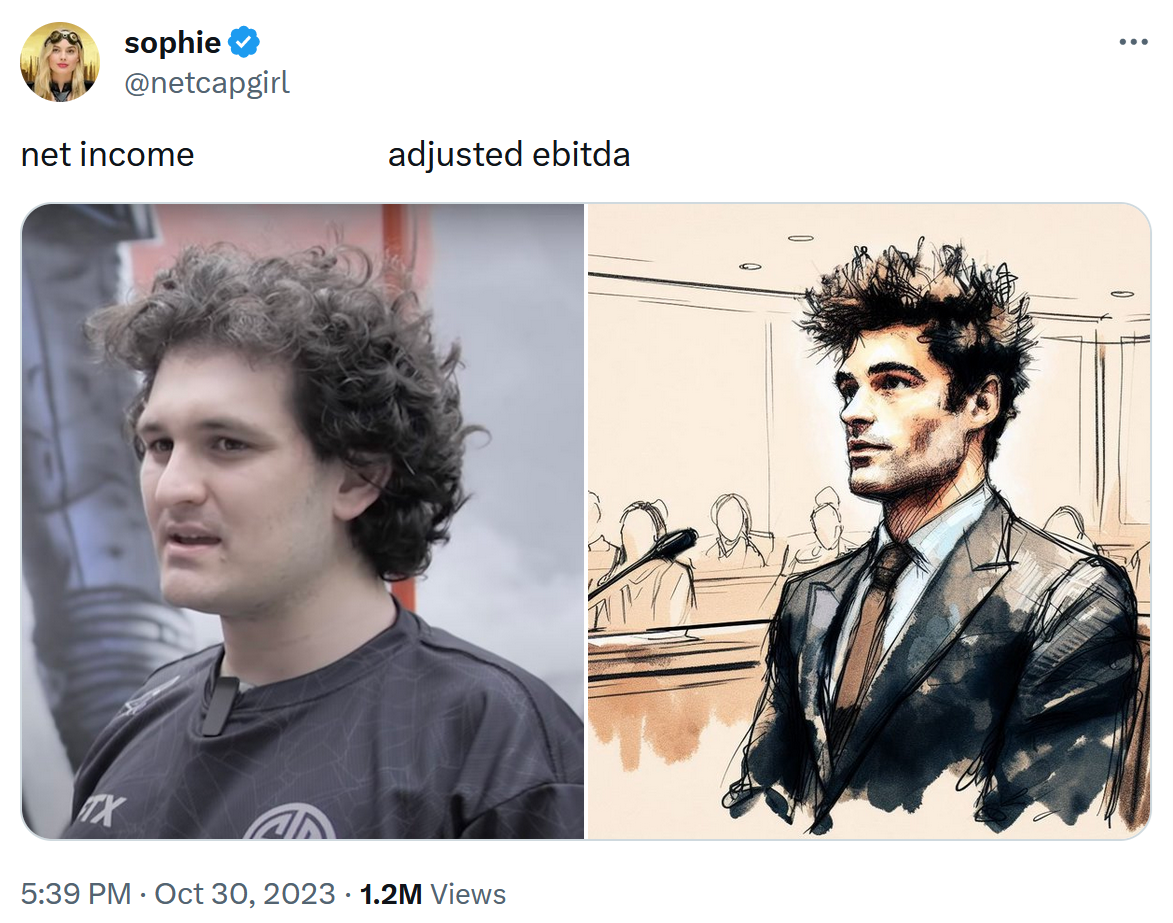Click the 5:39 PM timestamp

click(x=76, y=894)
